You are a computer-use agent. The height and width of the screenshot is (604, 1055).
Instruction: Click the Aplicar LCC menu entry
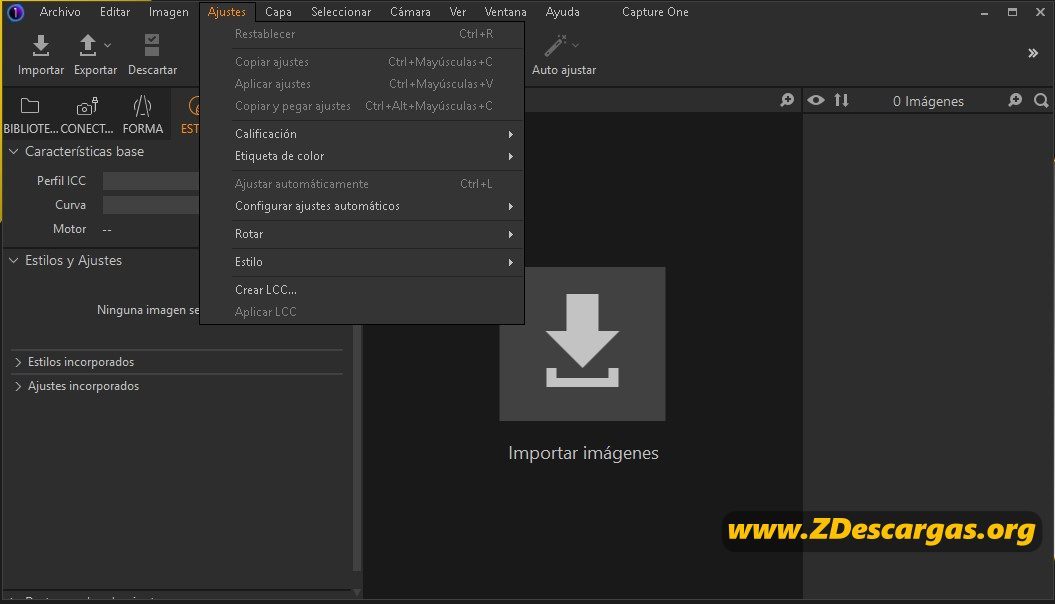pyautogui.click(x=362, y=312)
